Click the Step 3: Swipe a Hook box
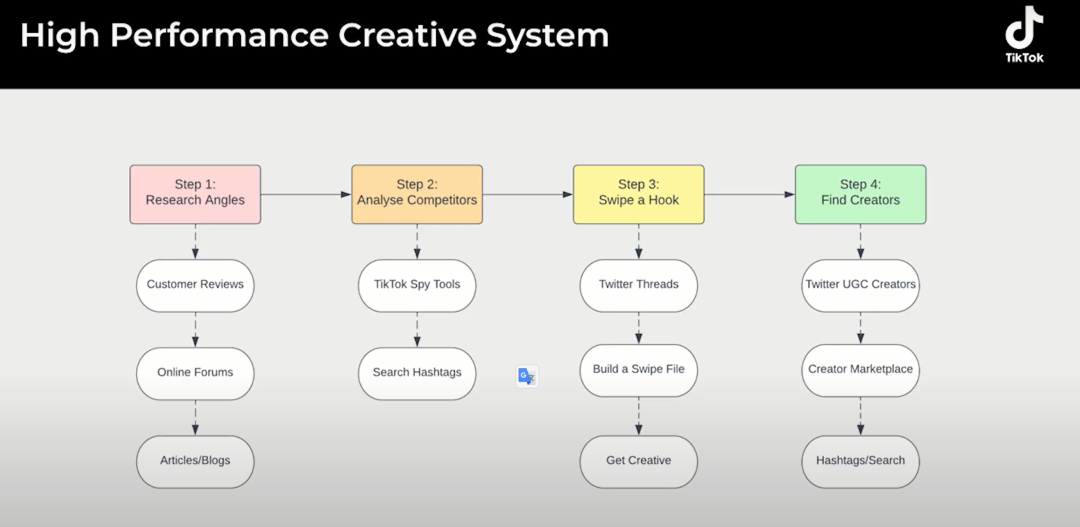Image resolution: width=1080 pixels, height=527 pixels. 638,193
